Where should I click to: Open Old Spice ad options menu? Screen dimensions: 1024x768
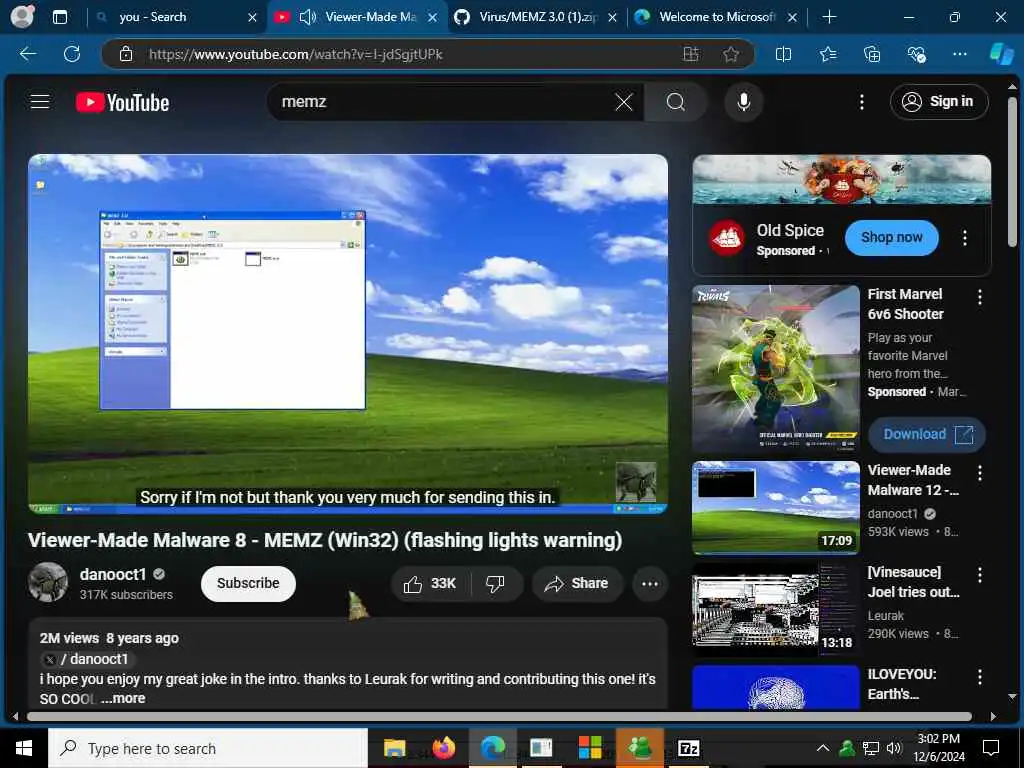(x=965, y=238)
